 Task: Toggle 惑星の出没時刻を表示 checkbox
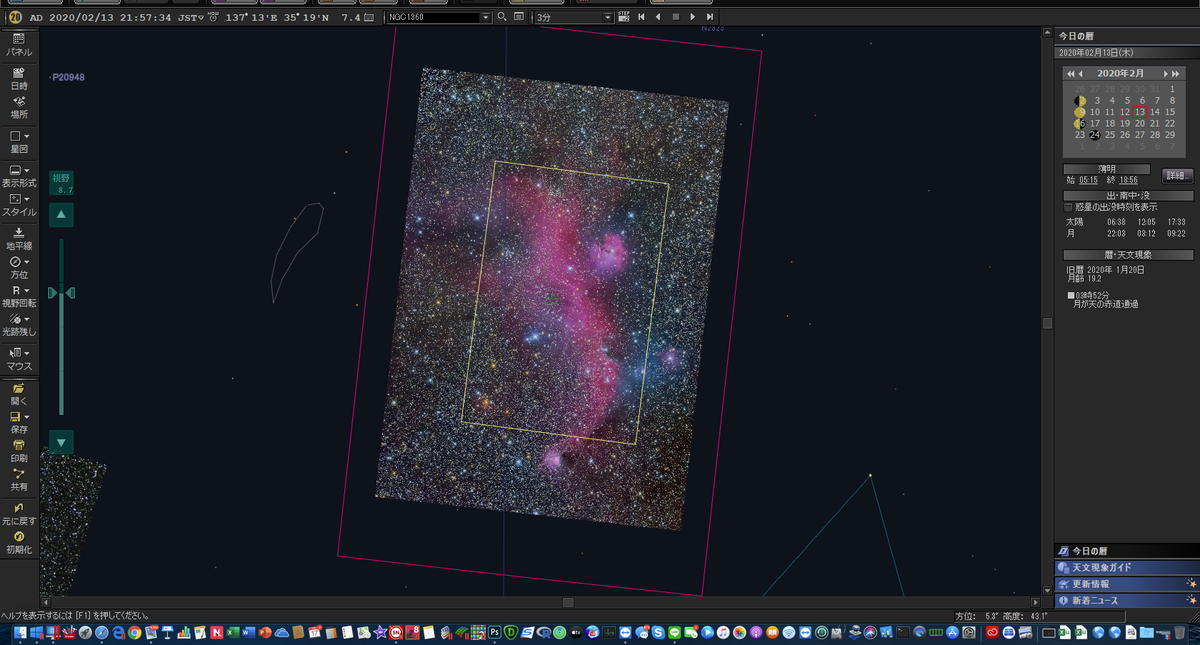[1069, 207]
